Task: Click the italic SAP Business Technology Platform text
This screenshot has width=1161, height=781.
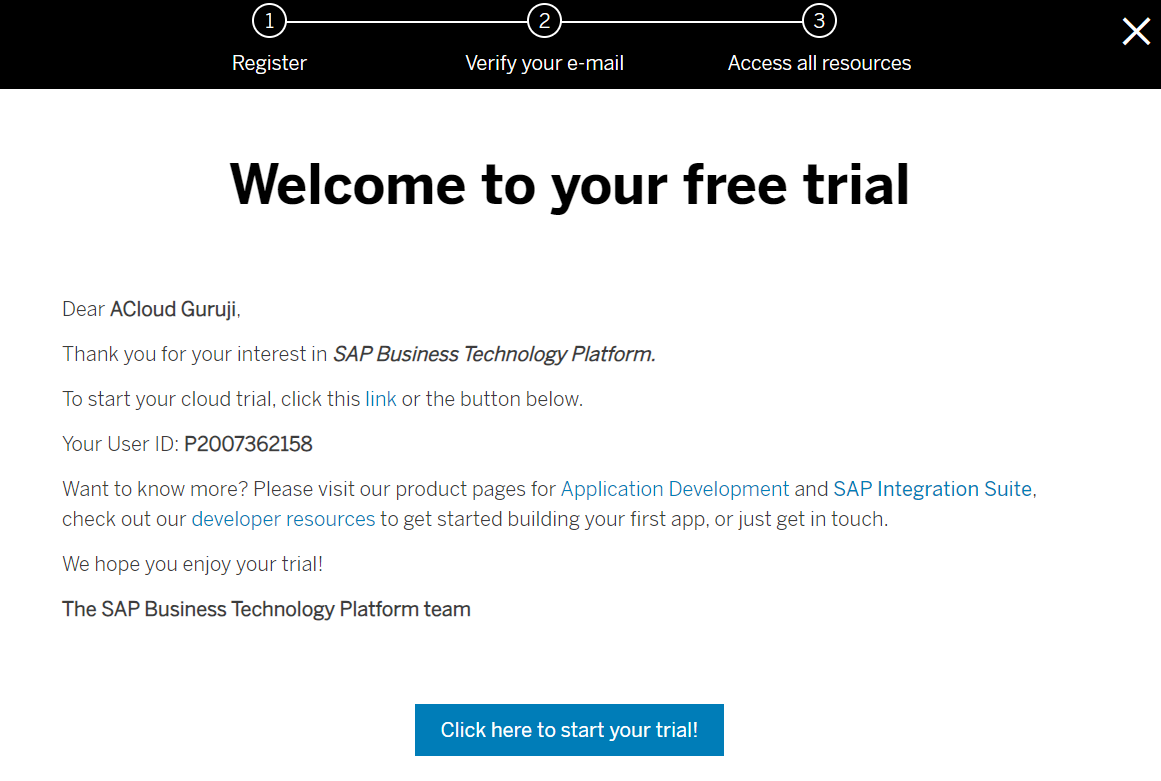Action: 494,354
